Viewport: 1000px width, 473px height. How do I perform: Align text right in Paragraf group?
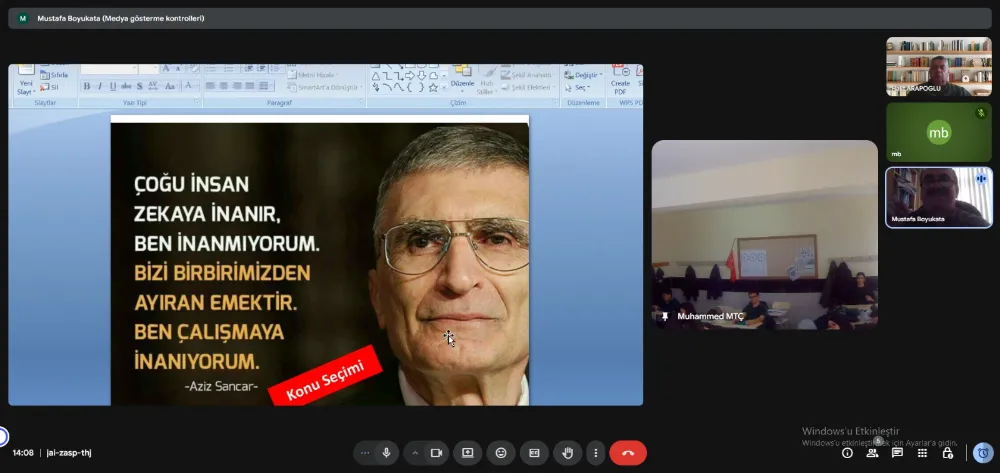click(x=237, y=86)
